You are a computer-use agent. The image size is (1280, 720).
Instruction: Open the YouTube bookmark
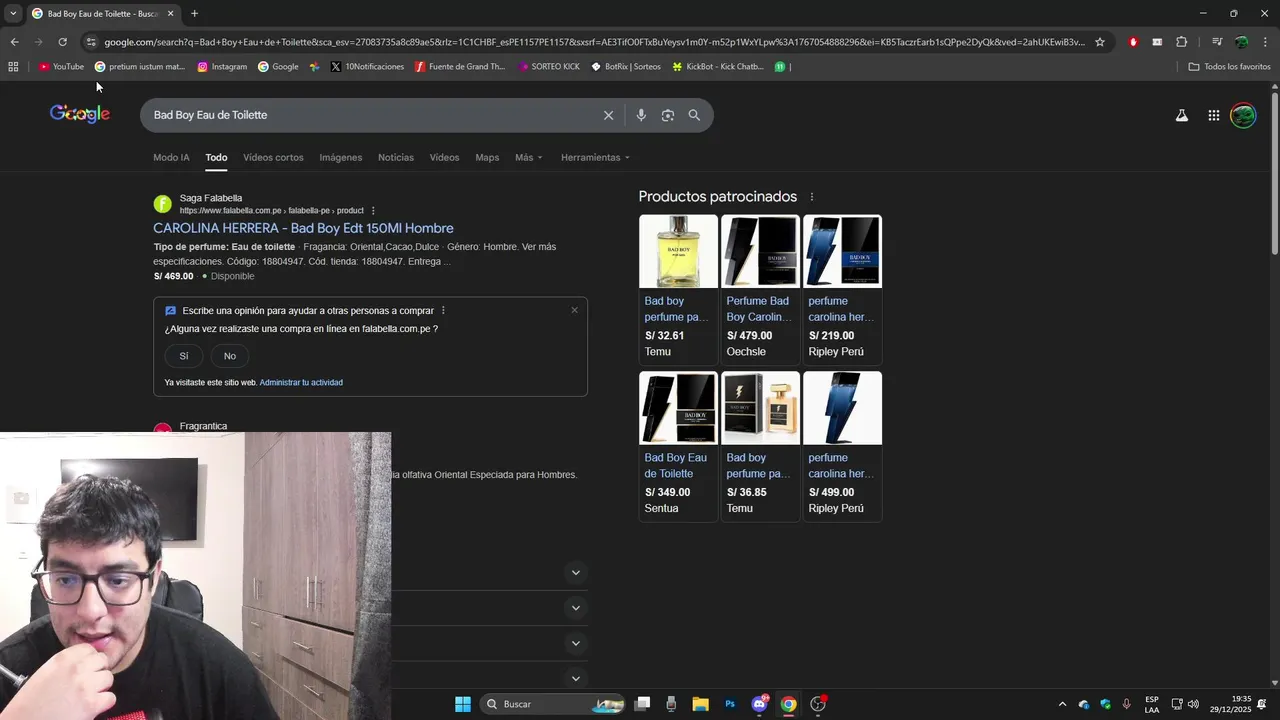pyautogui.click(x=61, y=67)
